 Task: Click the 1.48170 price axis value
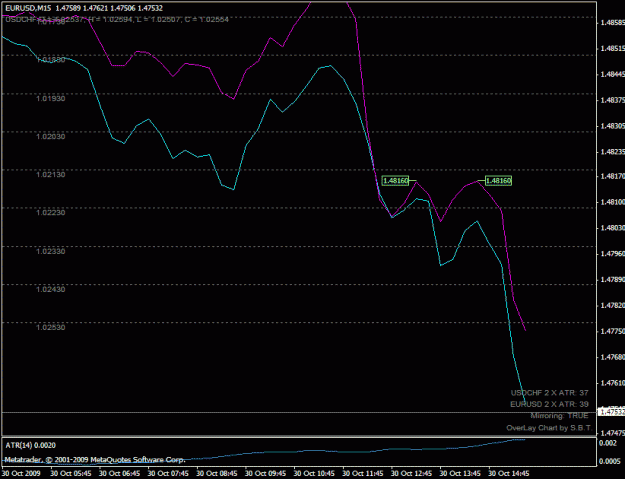point(613,176)
